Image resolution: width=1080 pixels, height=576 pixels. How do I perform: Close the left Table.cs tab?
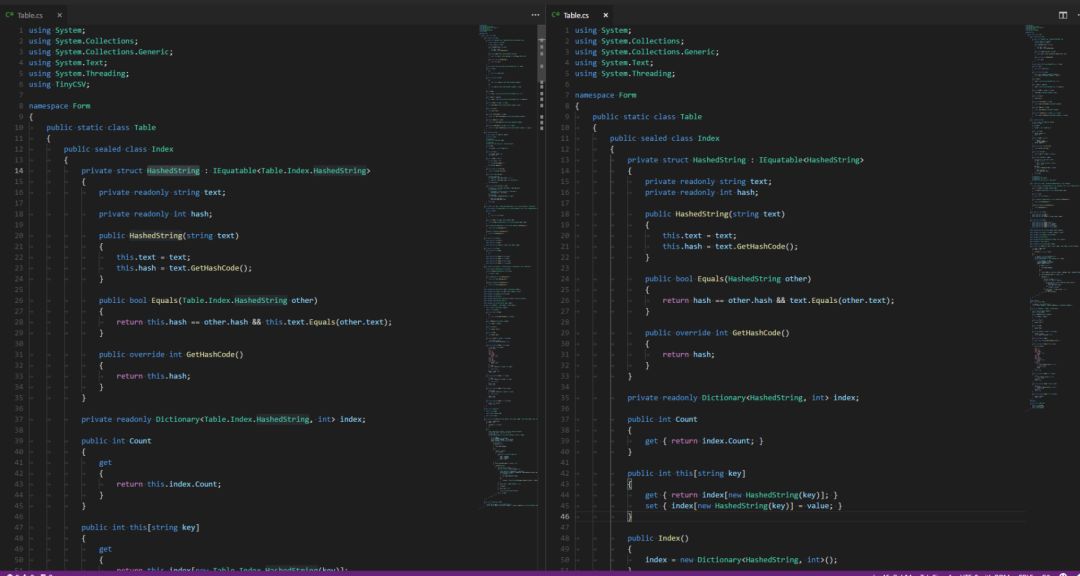pos(59,15)
